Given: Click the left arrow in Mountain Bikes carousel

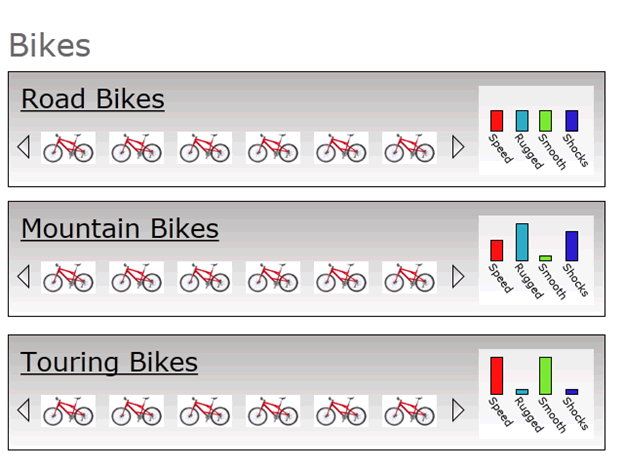Looking at the screenshot, I should [24, 277].
